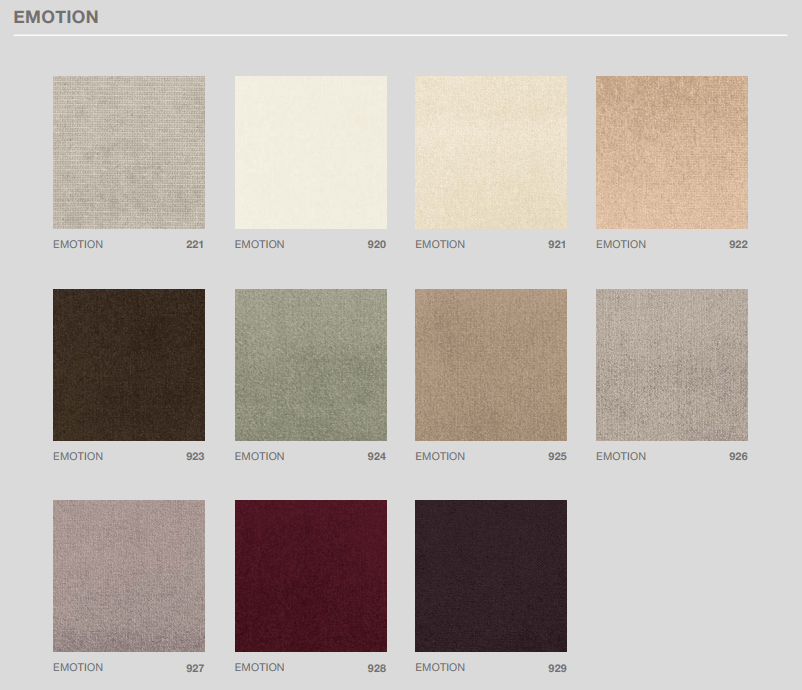Click the EMOTION caption beside 221

click(x=78, y=244)
